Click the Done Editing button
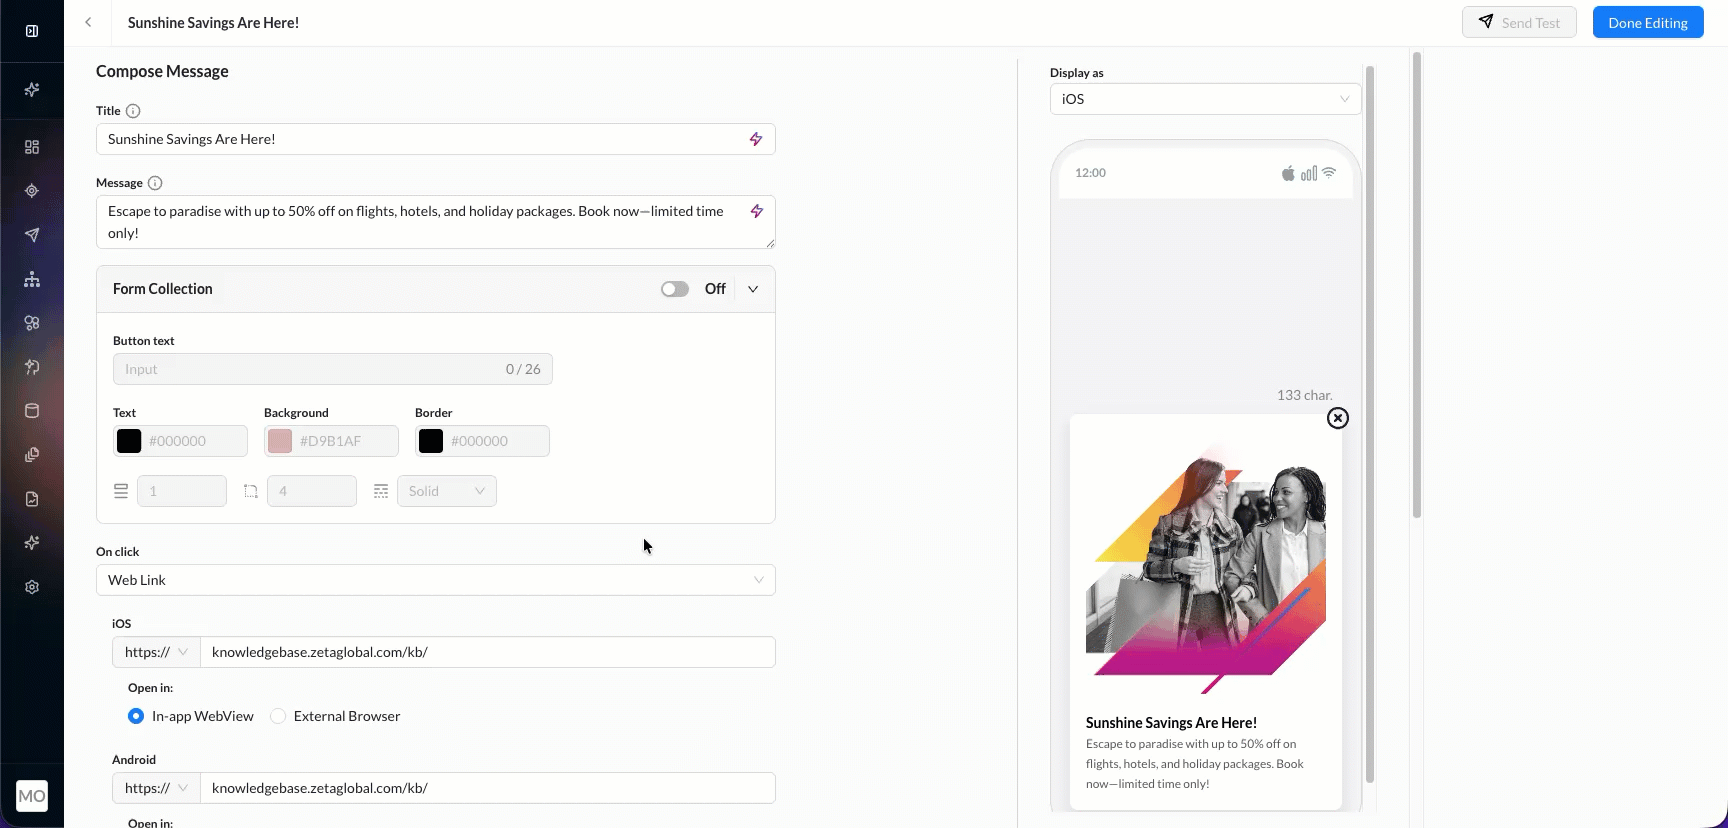Image resolution: width=1728 pixels, height=828 pixels. [x=1647, y=23]
